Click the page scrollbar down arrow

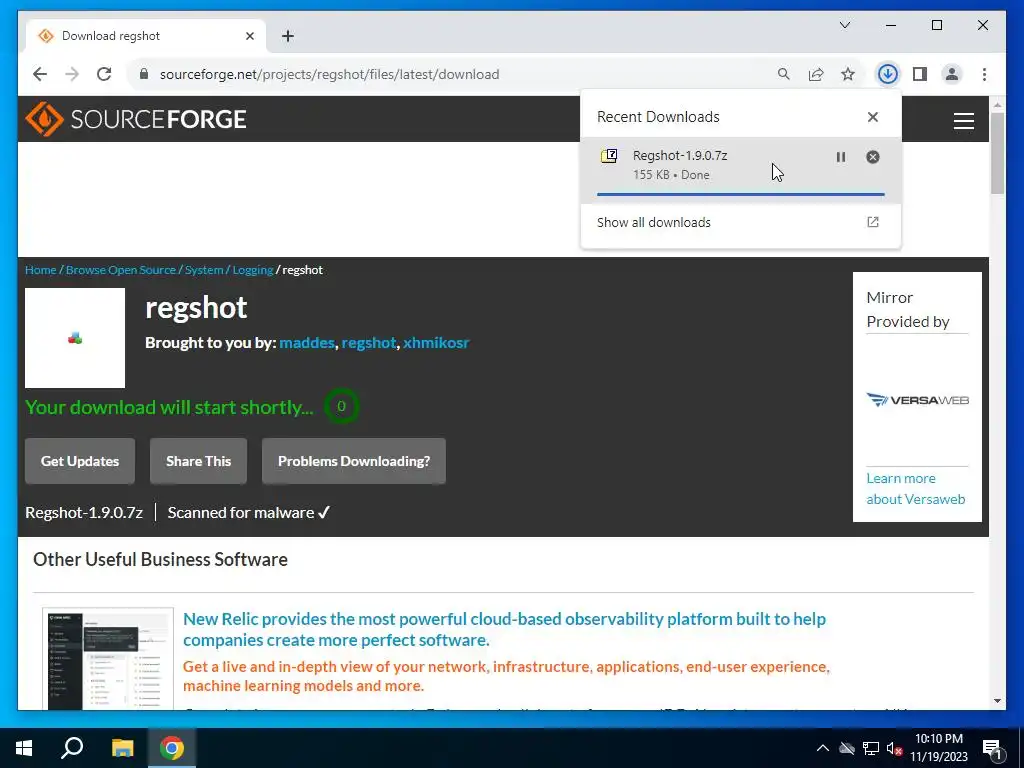click(997, 701)
